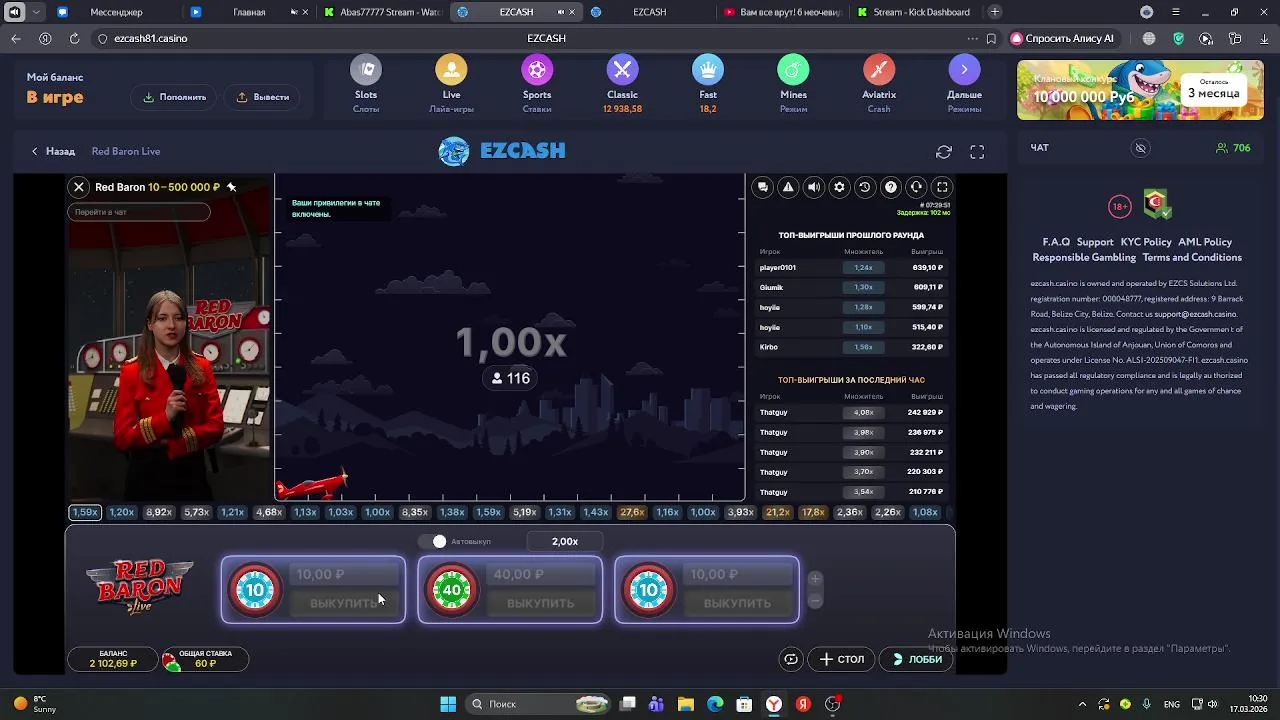Refresh the game with reload icon near EZCASH logo

944,152
